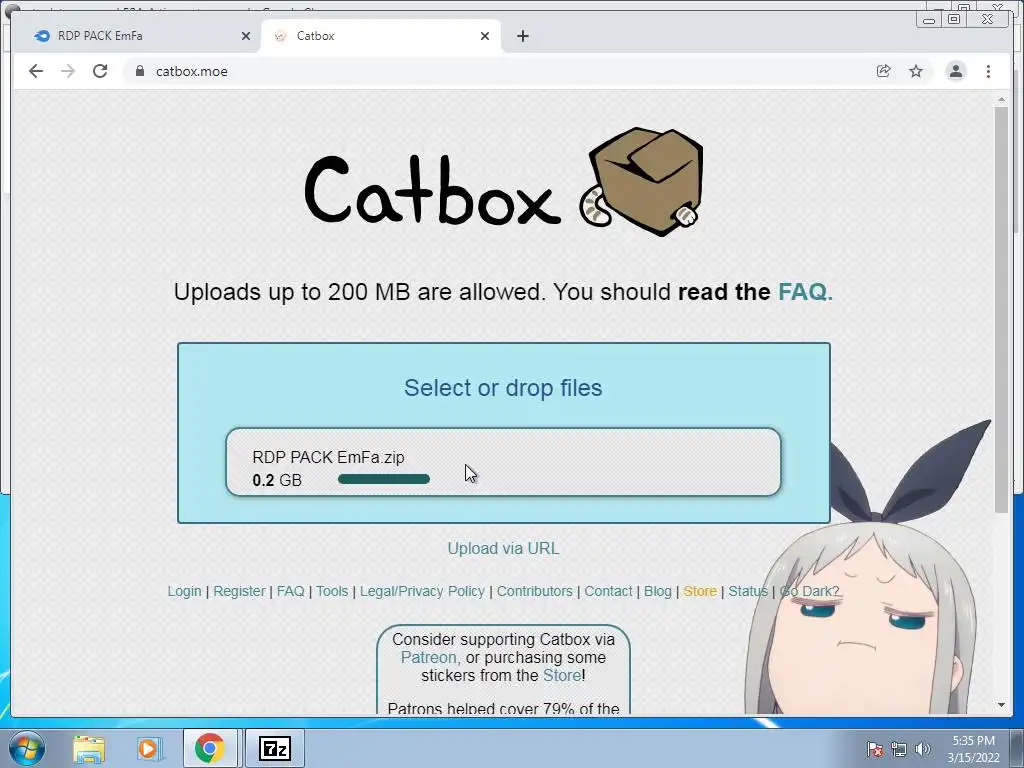Click the RDP PACK EmFa.zip upload entry
The width and height of the screenshot is (1024, 768).
(x=504, y=462)
